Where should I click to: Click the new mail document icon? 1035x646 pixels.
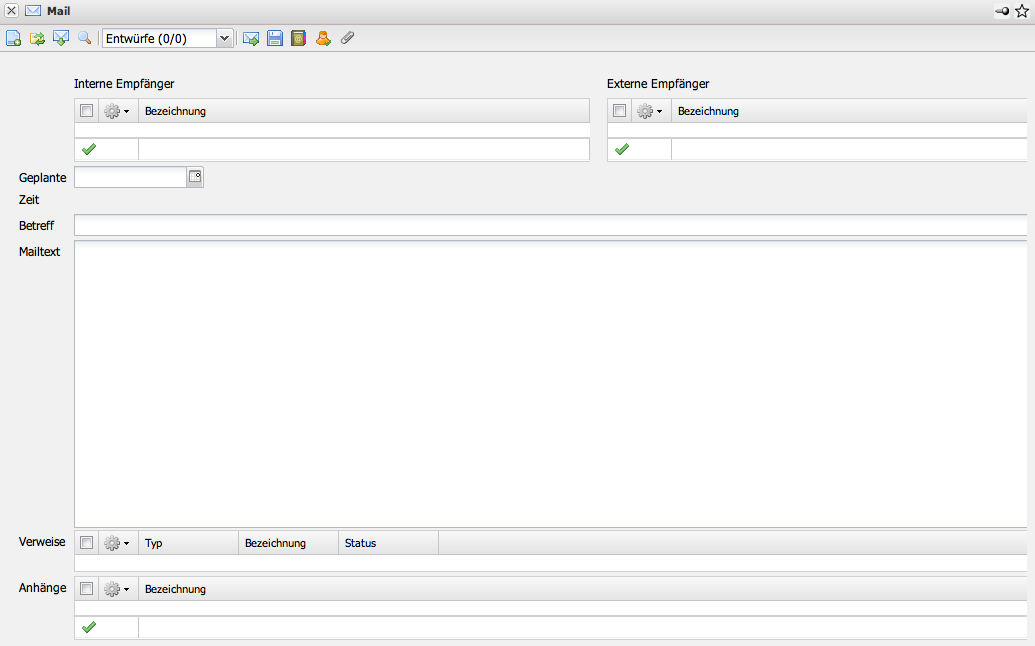coord(14,38)
